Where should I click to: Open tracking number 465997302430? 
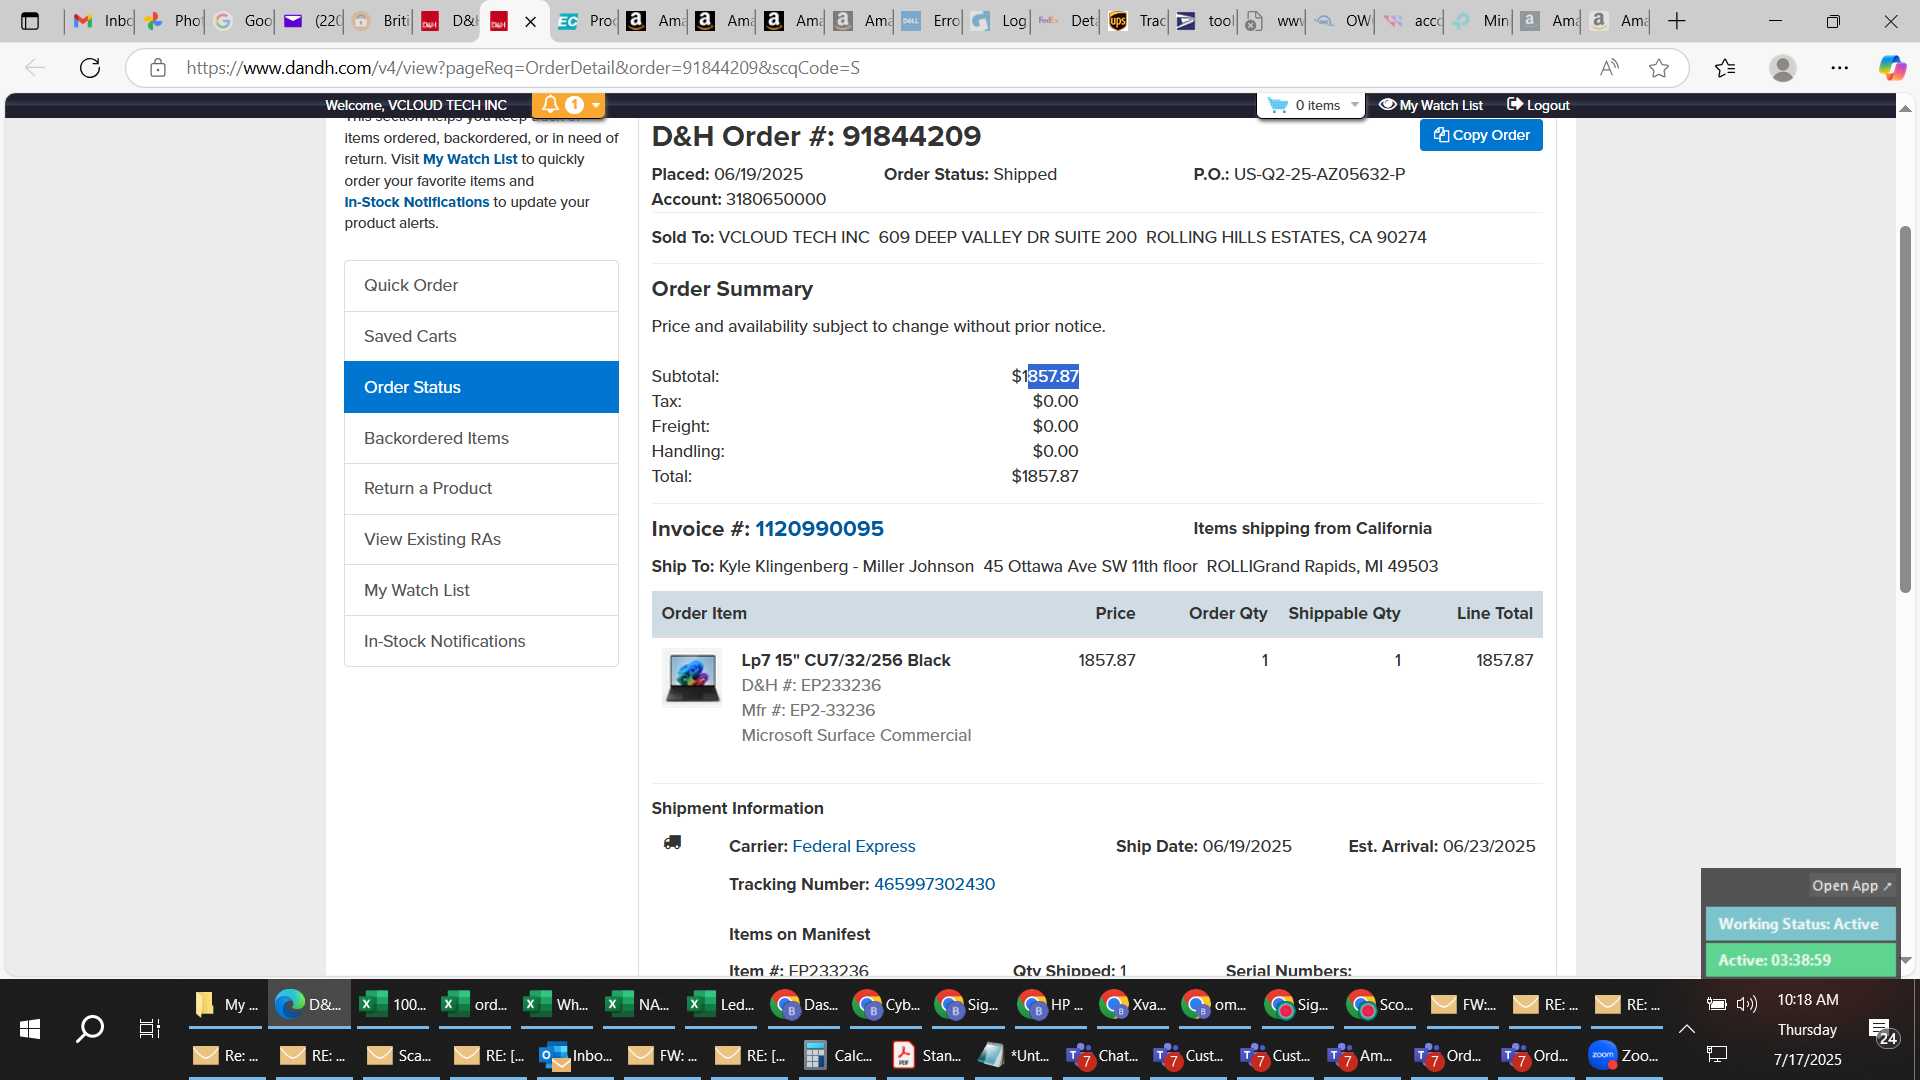point(934,884)
